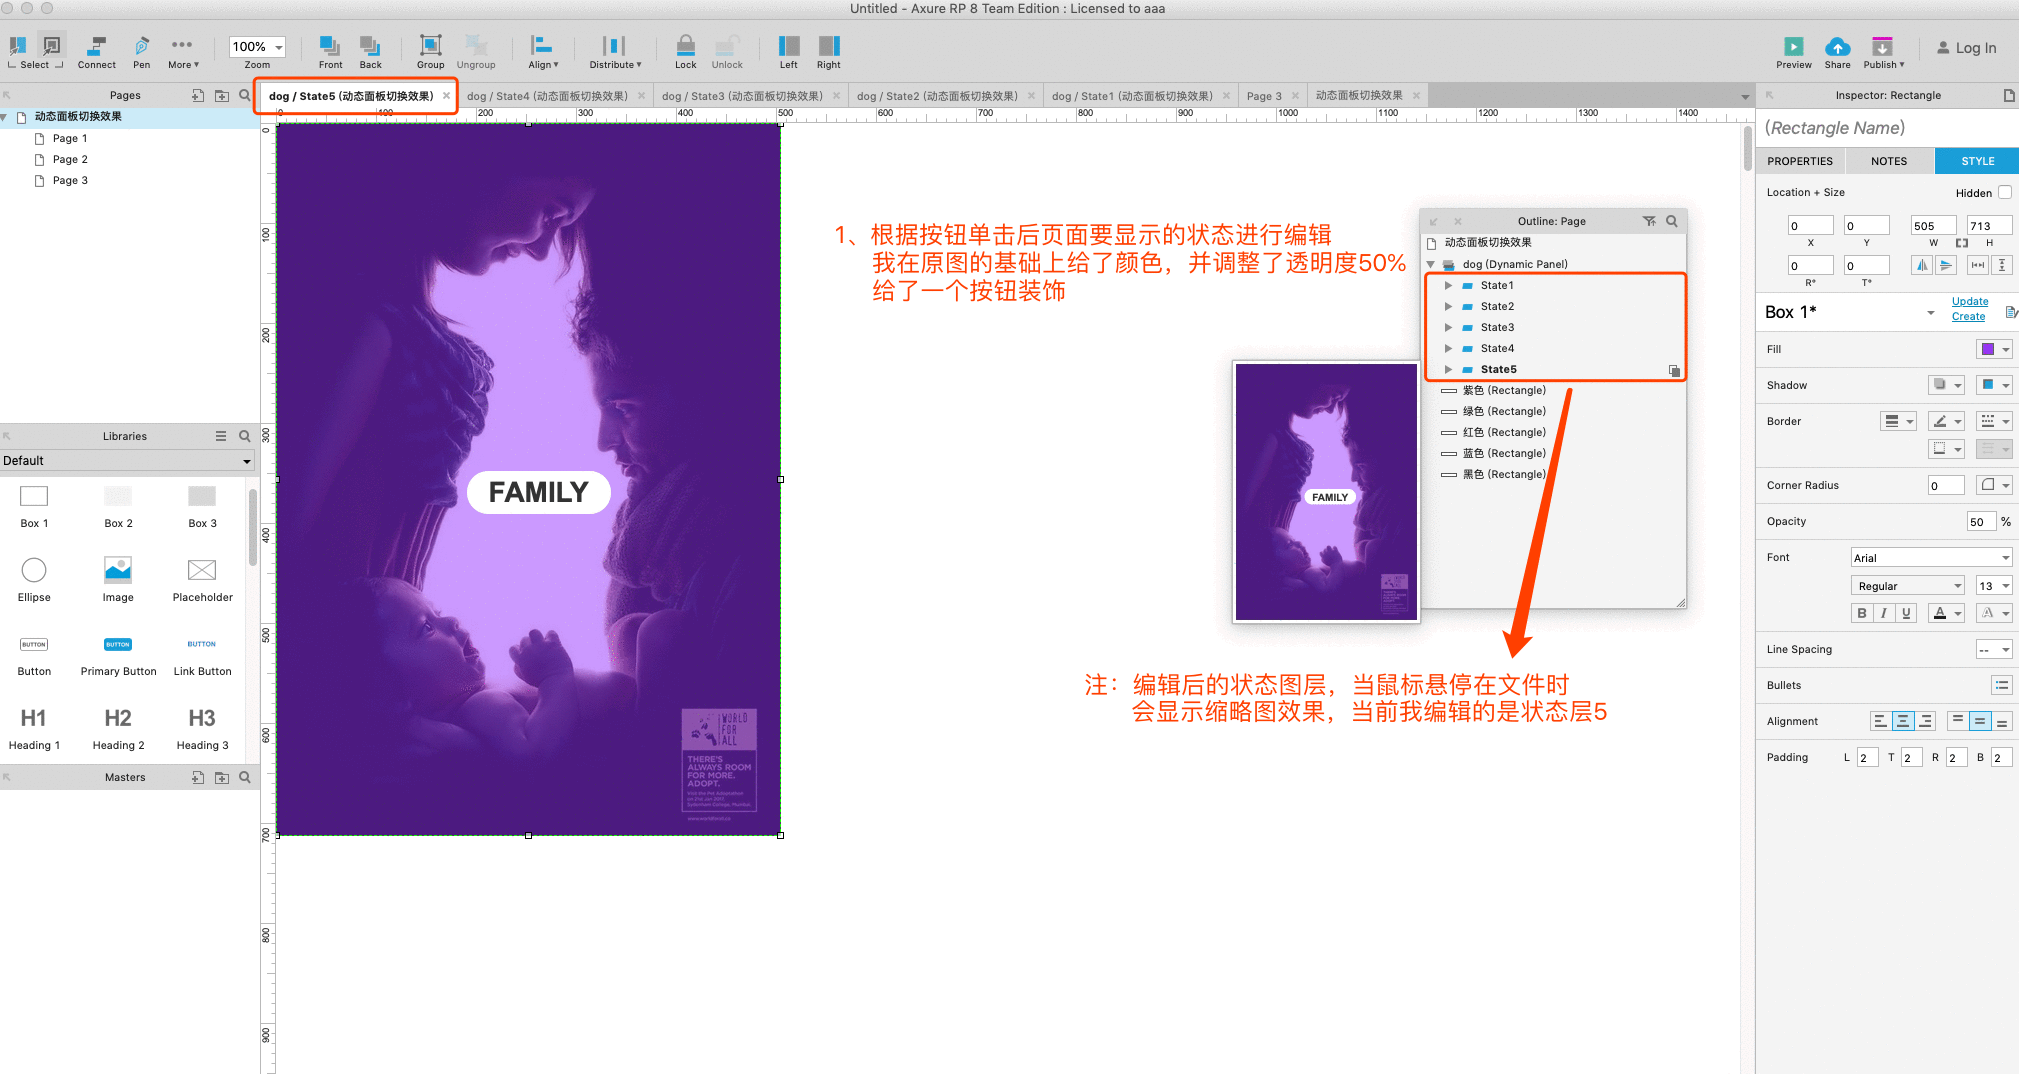Open the Line Spacing dropdown
The height and width of the screenshot is (1074, 2019).
pyautogui.click(x=1994, y=650)
